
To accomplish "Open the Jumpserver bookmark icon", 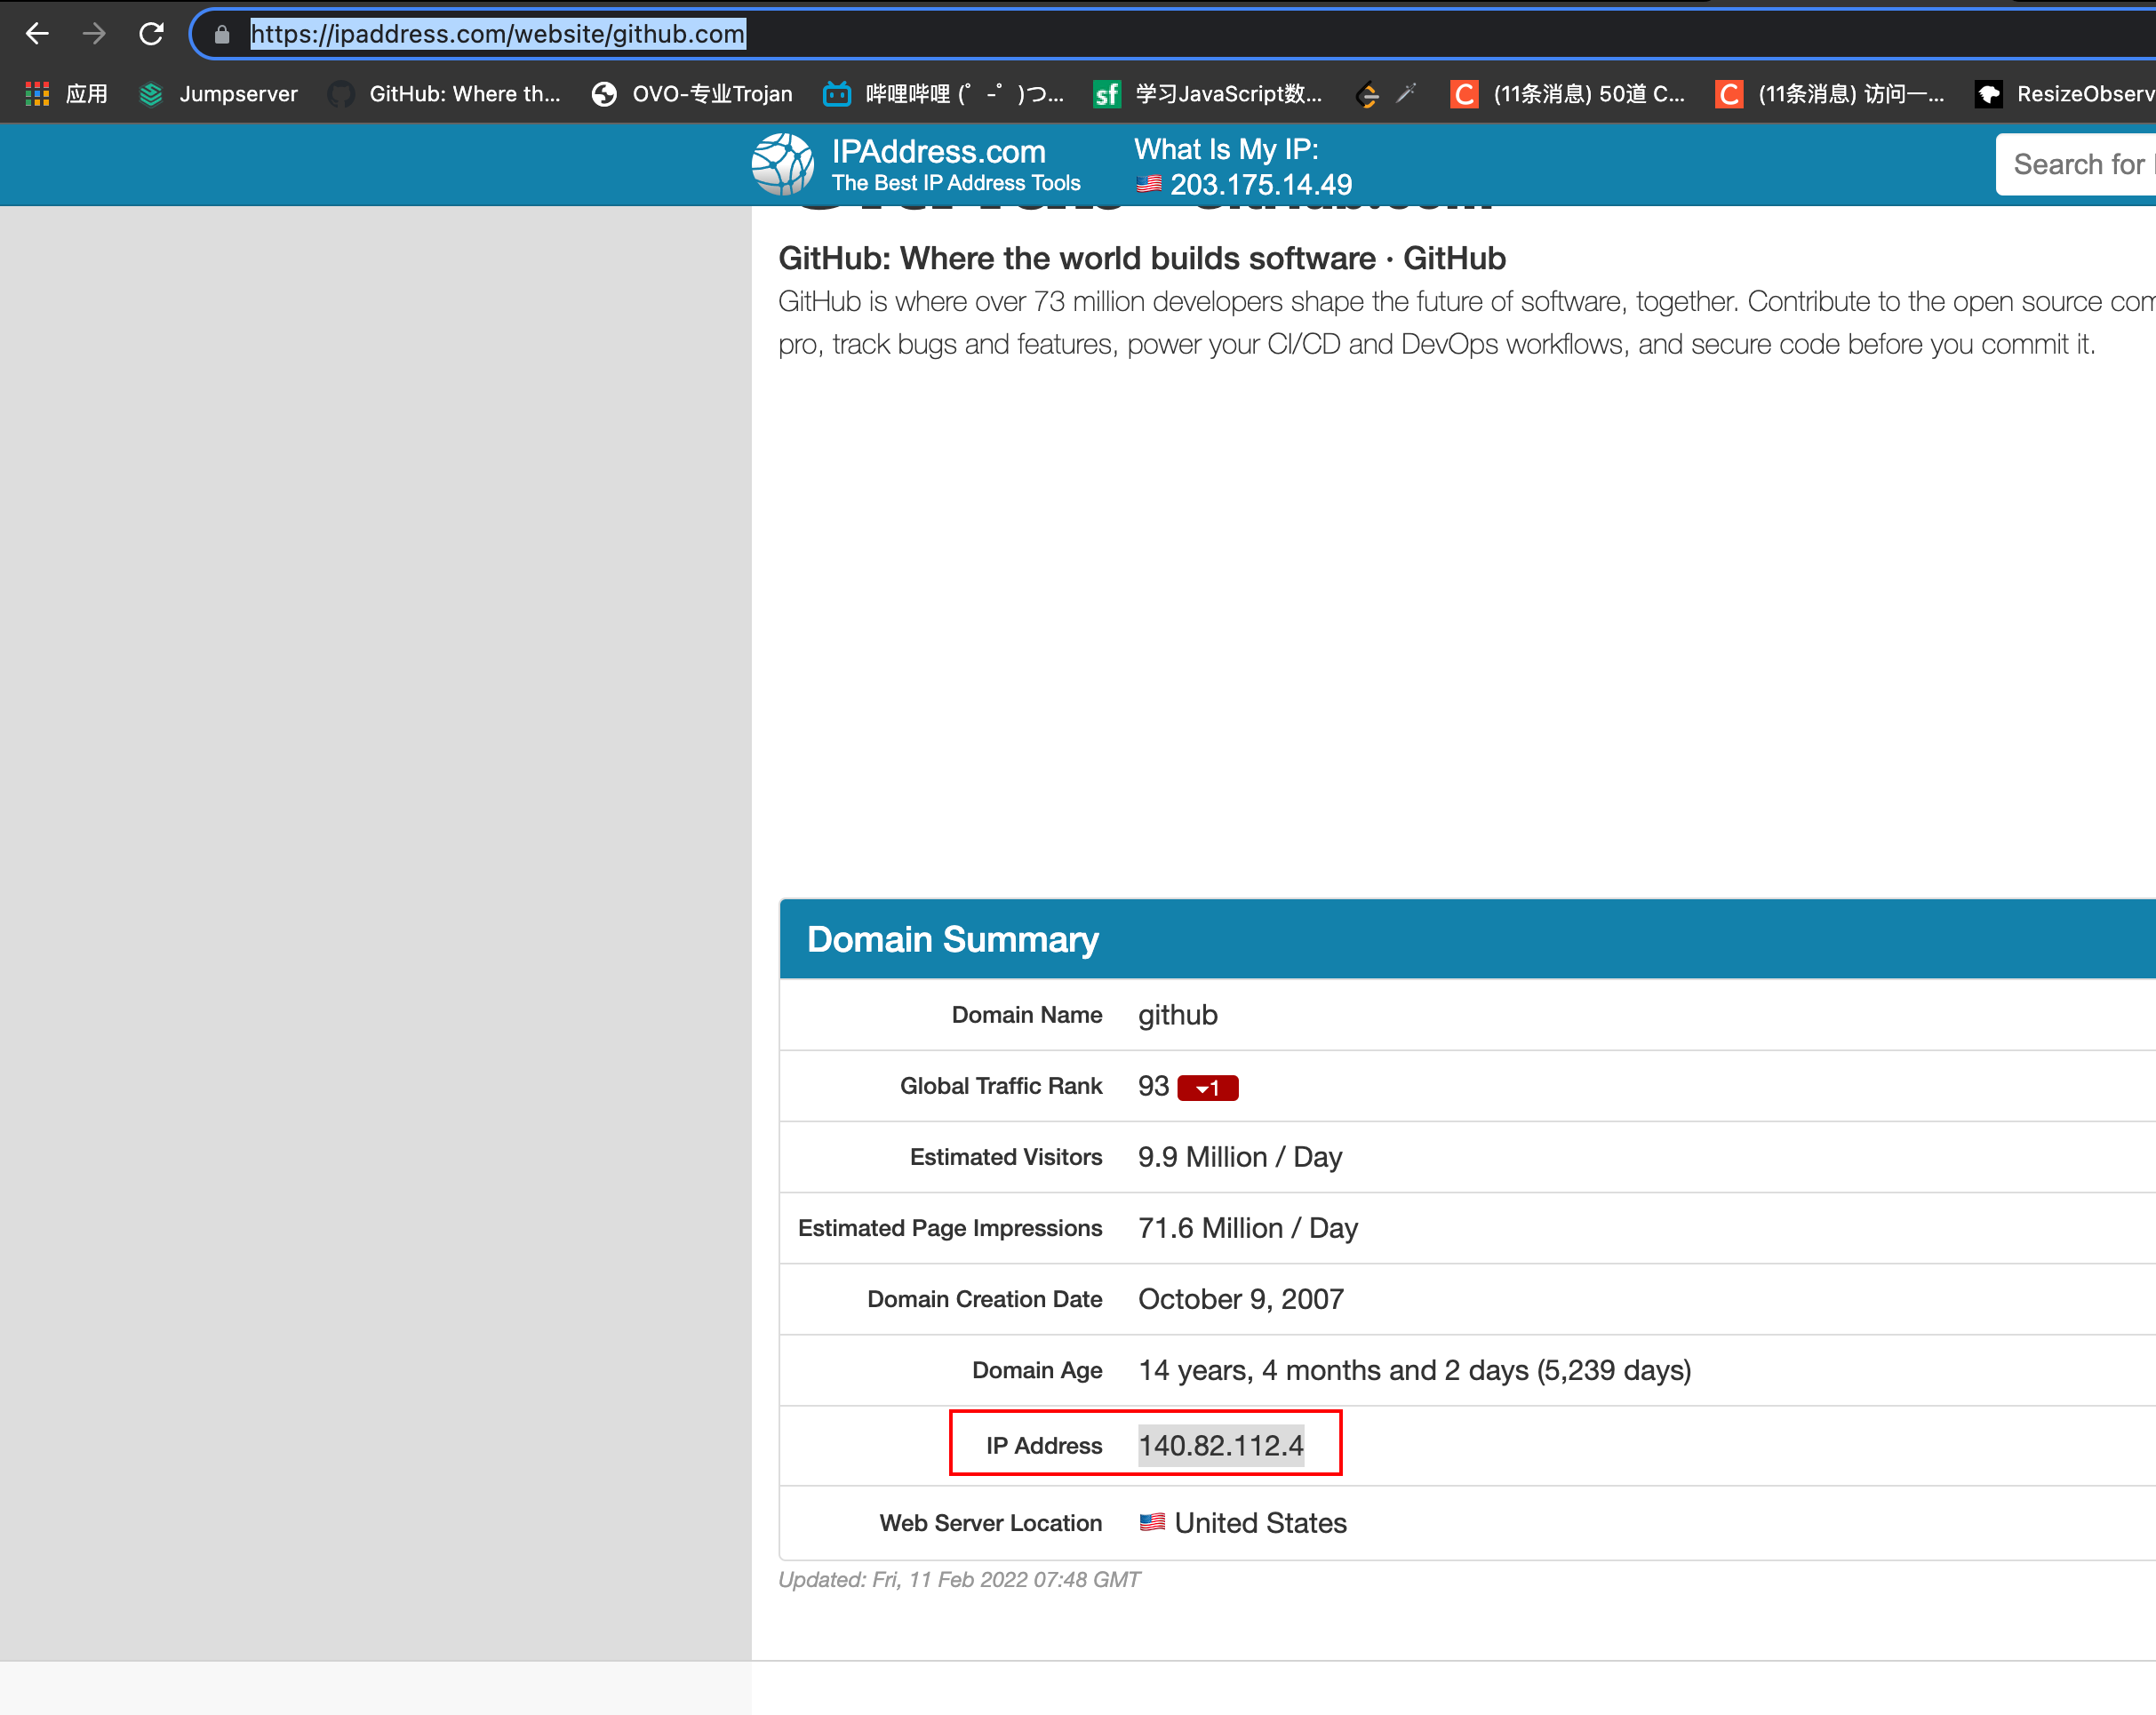I will click(152, 93).
